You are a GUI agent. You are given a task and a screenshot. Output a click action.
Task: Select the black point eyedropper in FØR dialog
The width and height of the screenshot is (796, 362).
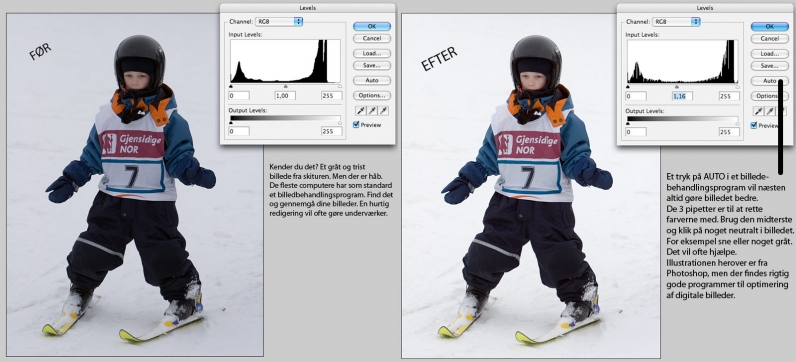[361, 110]
